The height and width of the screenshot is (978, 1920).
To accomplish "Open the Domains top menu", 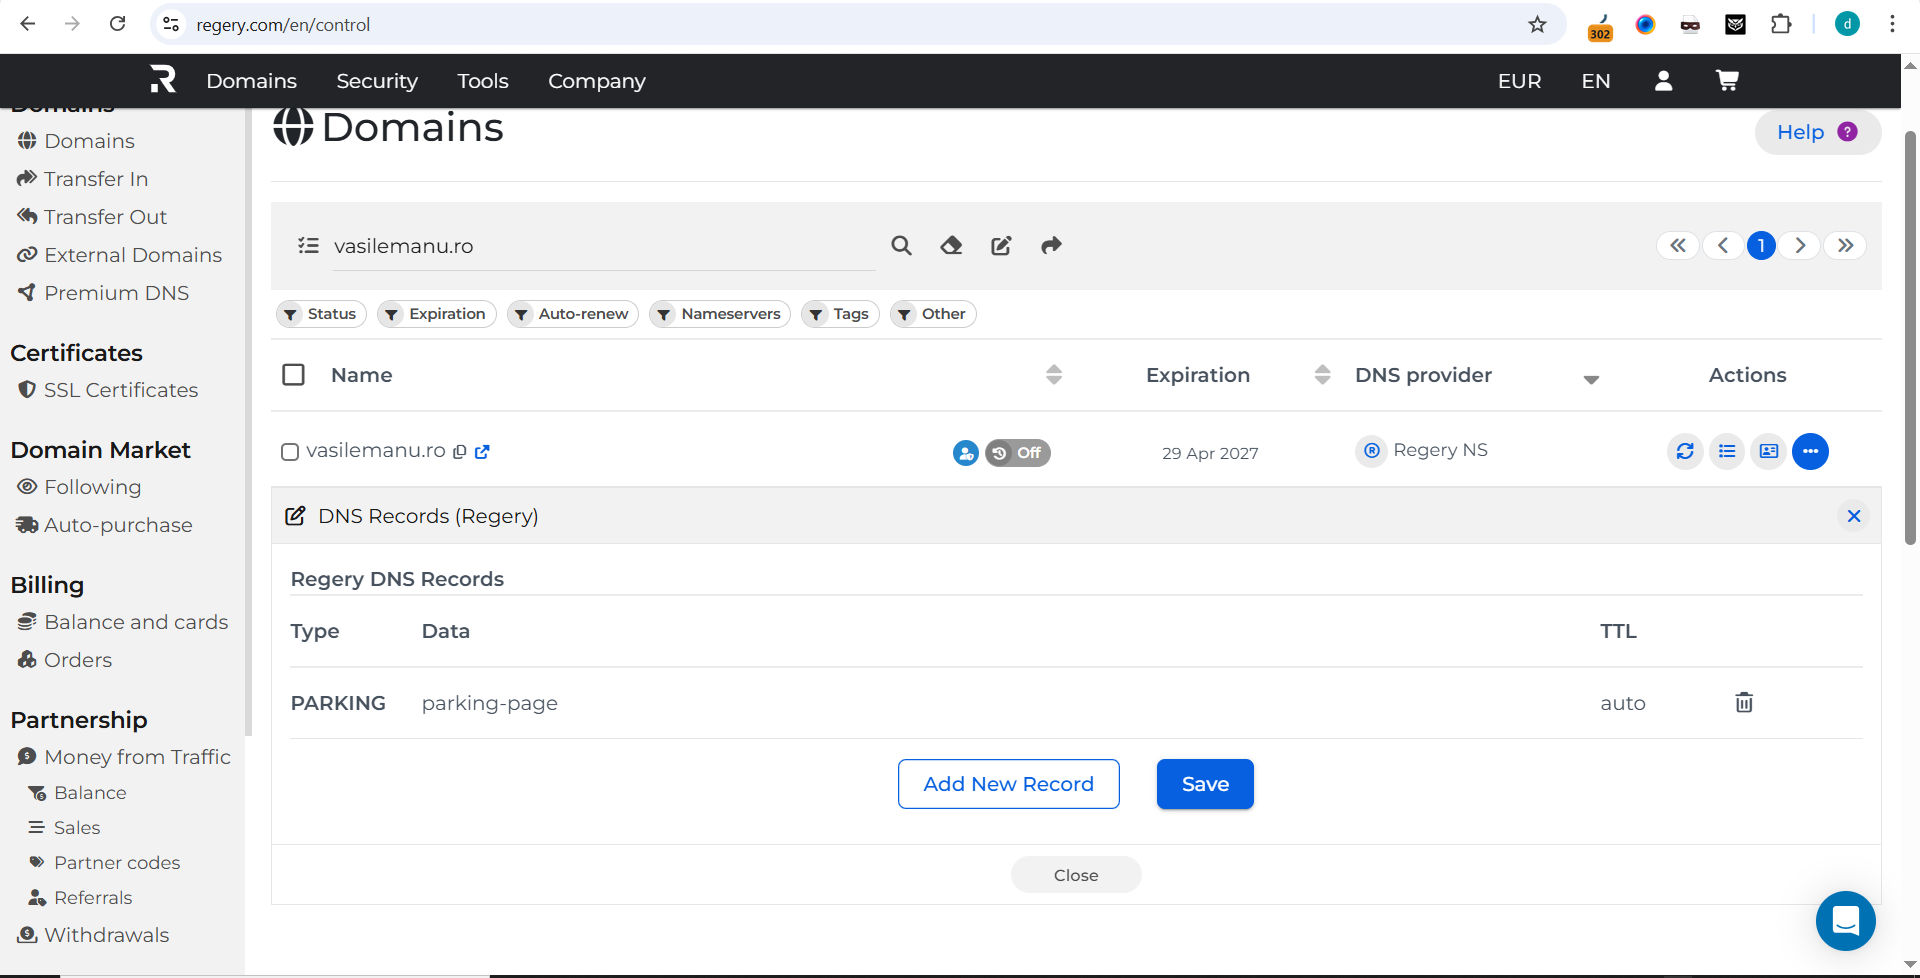I will pyautogui.click(x=251, y=81).
